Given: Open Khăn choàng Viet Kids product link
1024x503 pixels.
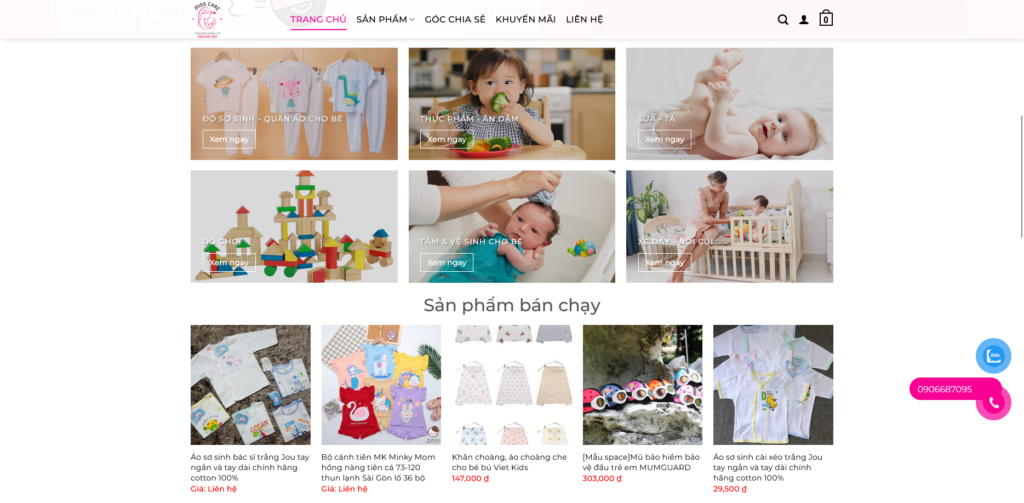Looking at the screenshot, I should [509, 462].
